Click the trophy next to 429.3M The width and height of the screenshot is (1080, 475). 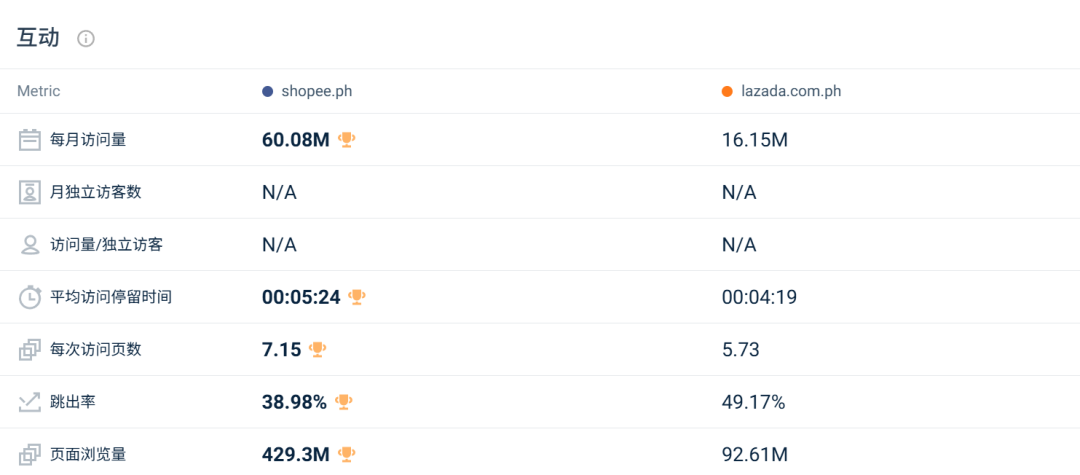(x=347, y=455)
